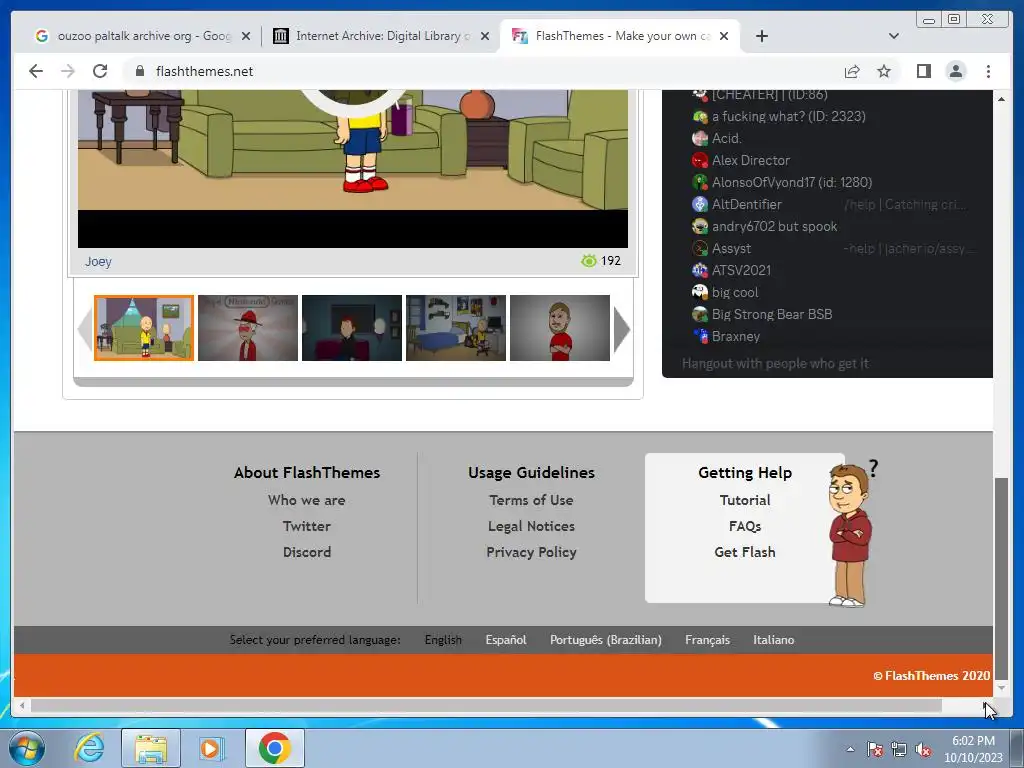Open the Twitter footer link

tap(306, 526)
